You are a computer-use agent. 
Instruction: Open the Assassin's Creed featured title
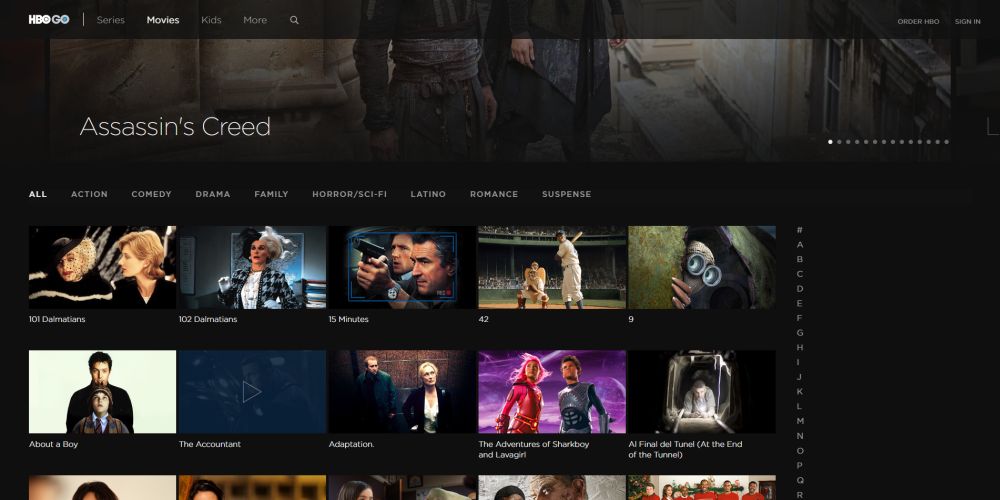(175, 126)
